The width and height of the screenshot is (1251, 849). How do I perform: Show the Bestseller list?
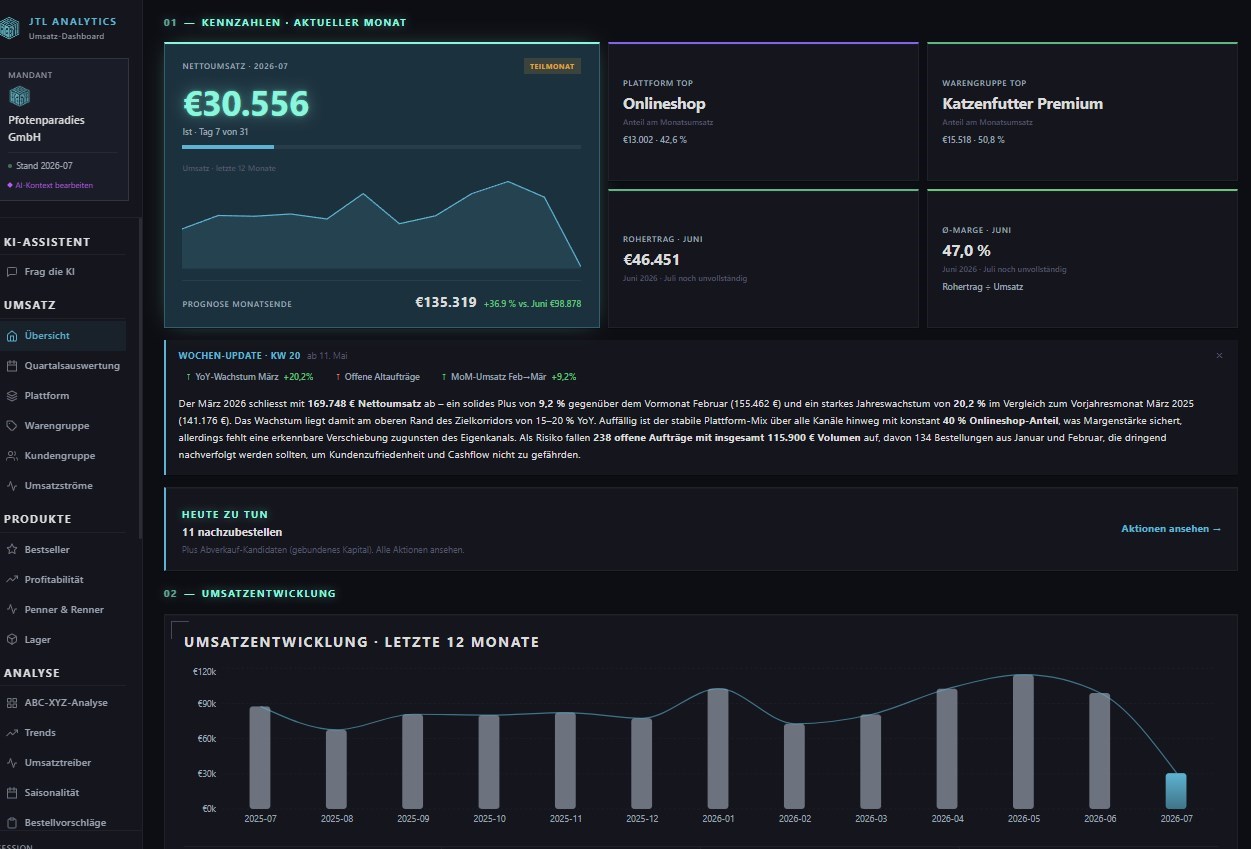pos(63,550)
